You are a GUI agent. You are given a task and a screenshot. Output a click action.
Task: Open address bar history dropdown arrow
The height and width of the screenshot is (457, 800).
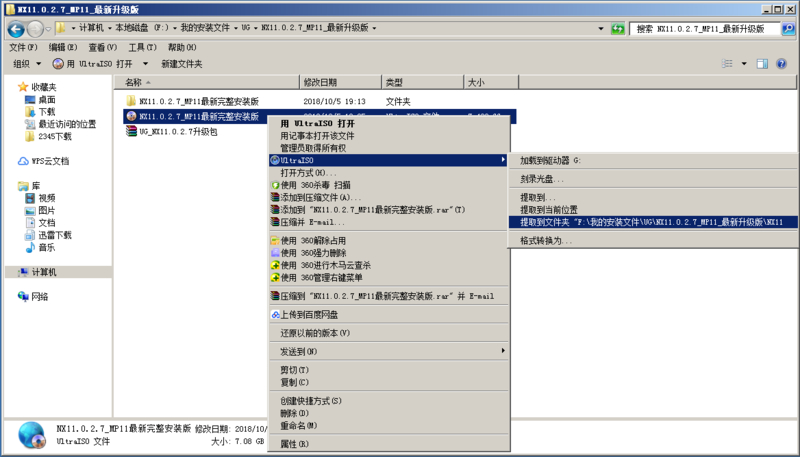601,29
